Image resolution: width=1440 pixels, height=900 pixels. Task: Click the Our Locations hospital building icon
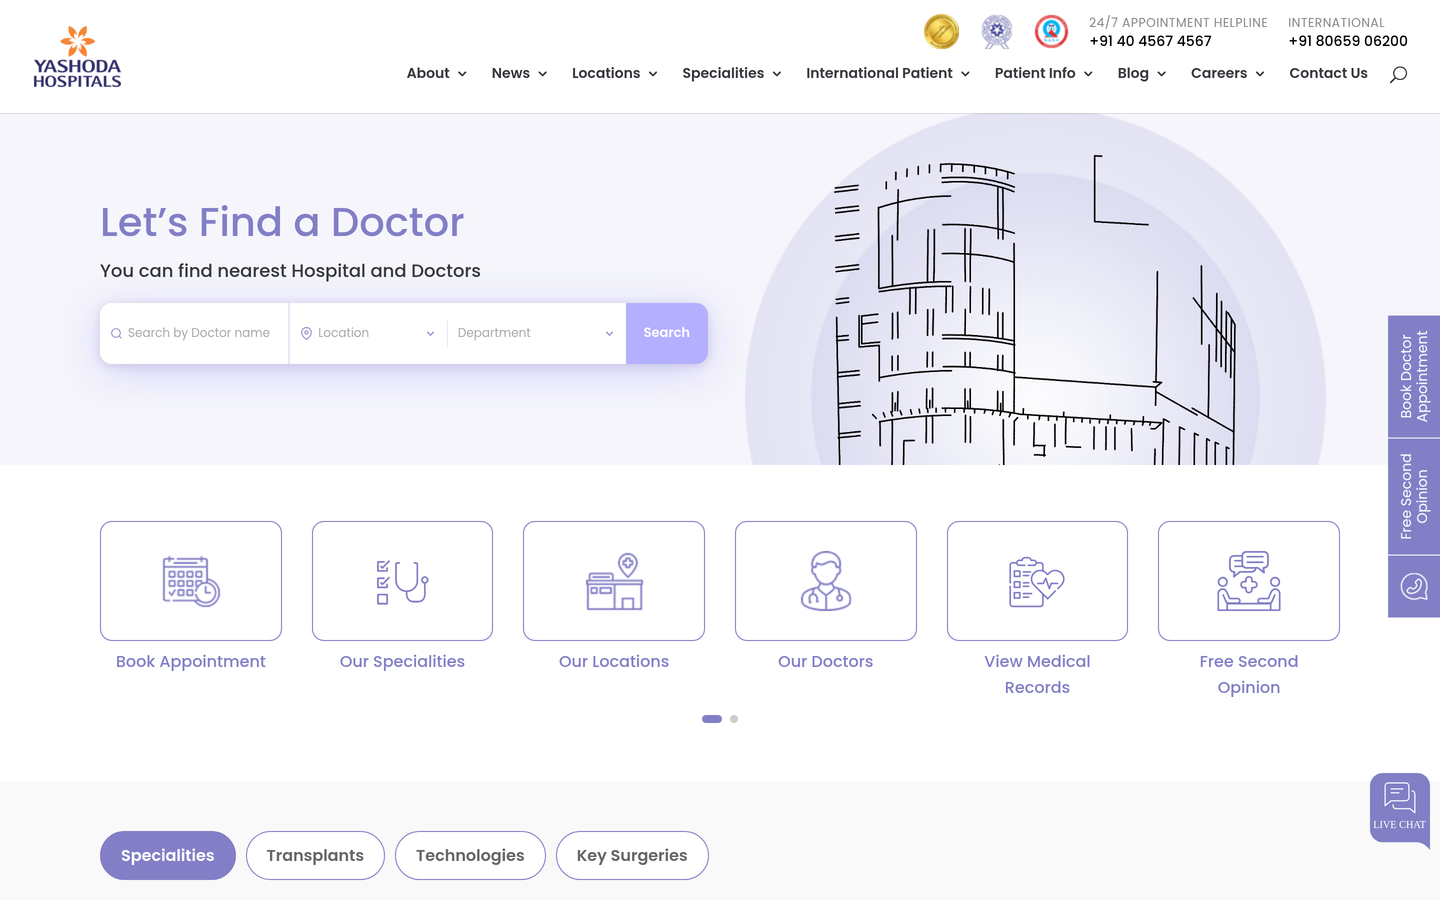coord(614,581)
